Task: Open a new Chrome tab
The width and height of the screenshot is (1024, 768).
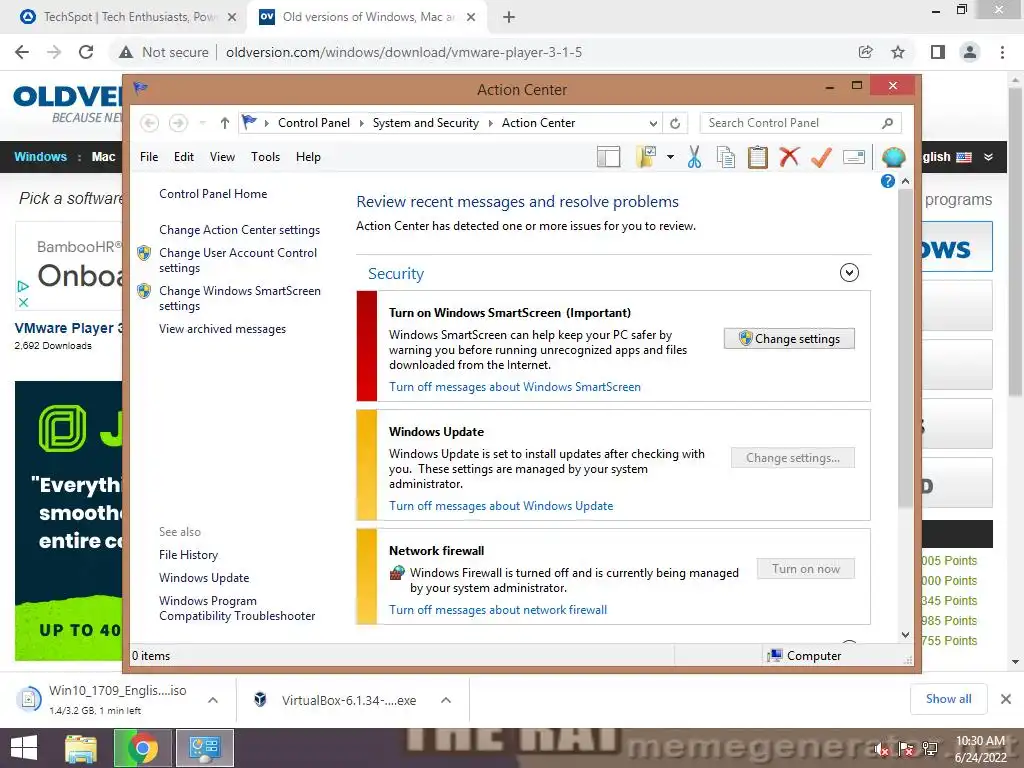Action: [509, 17]
